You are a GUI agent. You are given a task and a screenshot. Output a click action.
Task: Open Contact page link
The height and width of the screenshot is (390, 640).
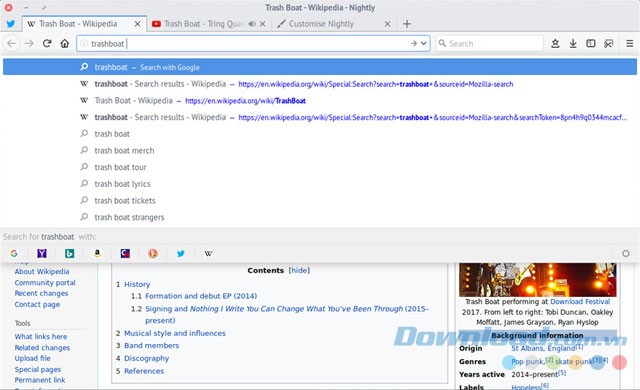click(x=37, y=304)
